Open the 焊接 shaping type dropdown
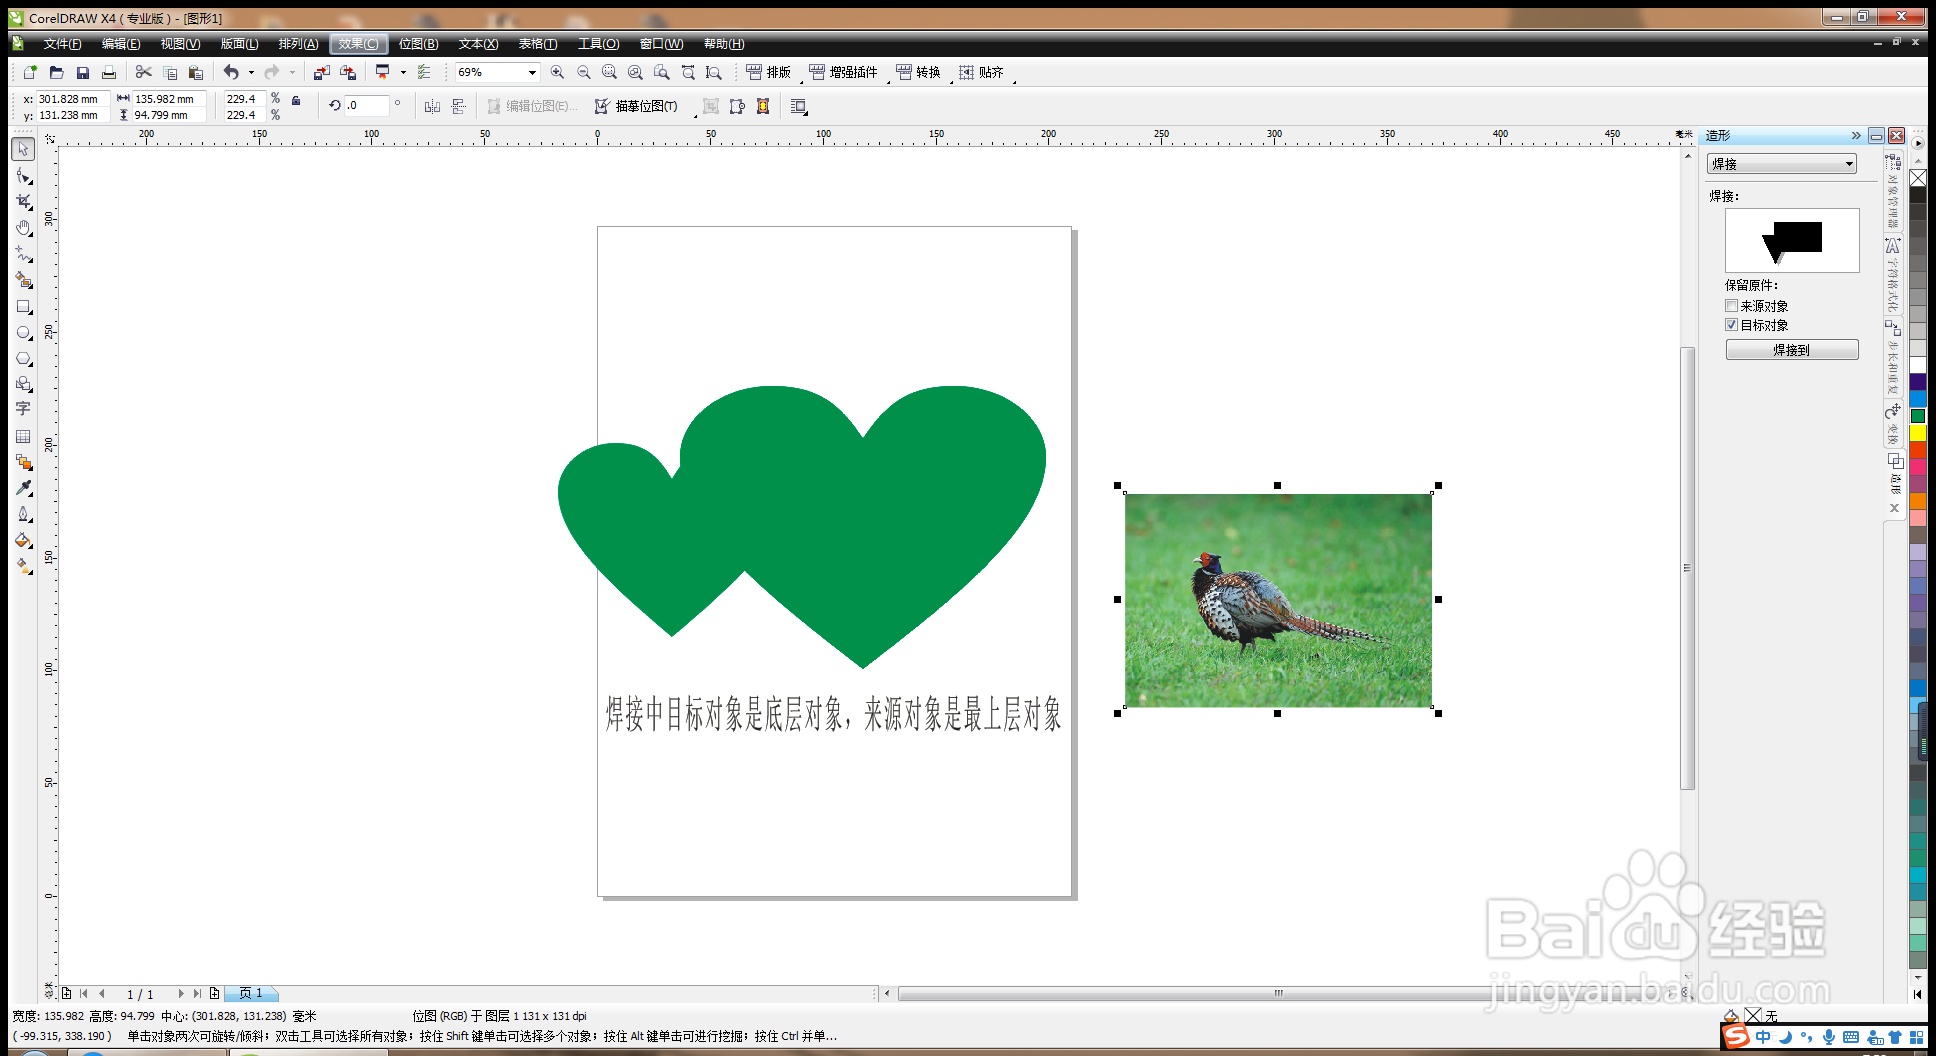This screenshot has height=1056, width=1936. point(1782,164)
